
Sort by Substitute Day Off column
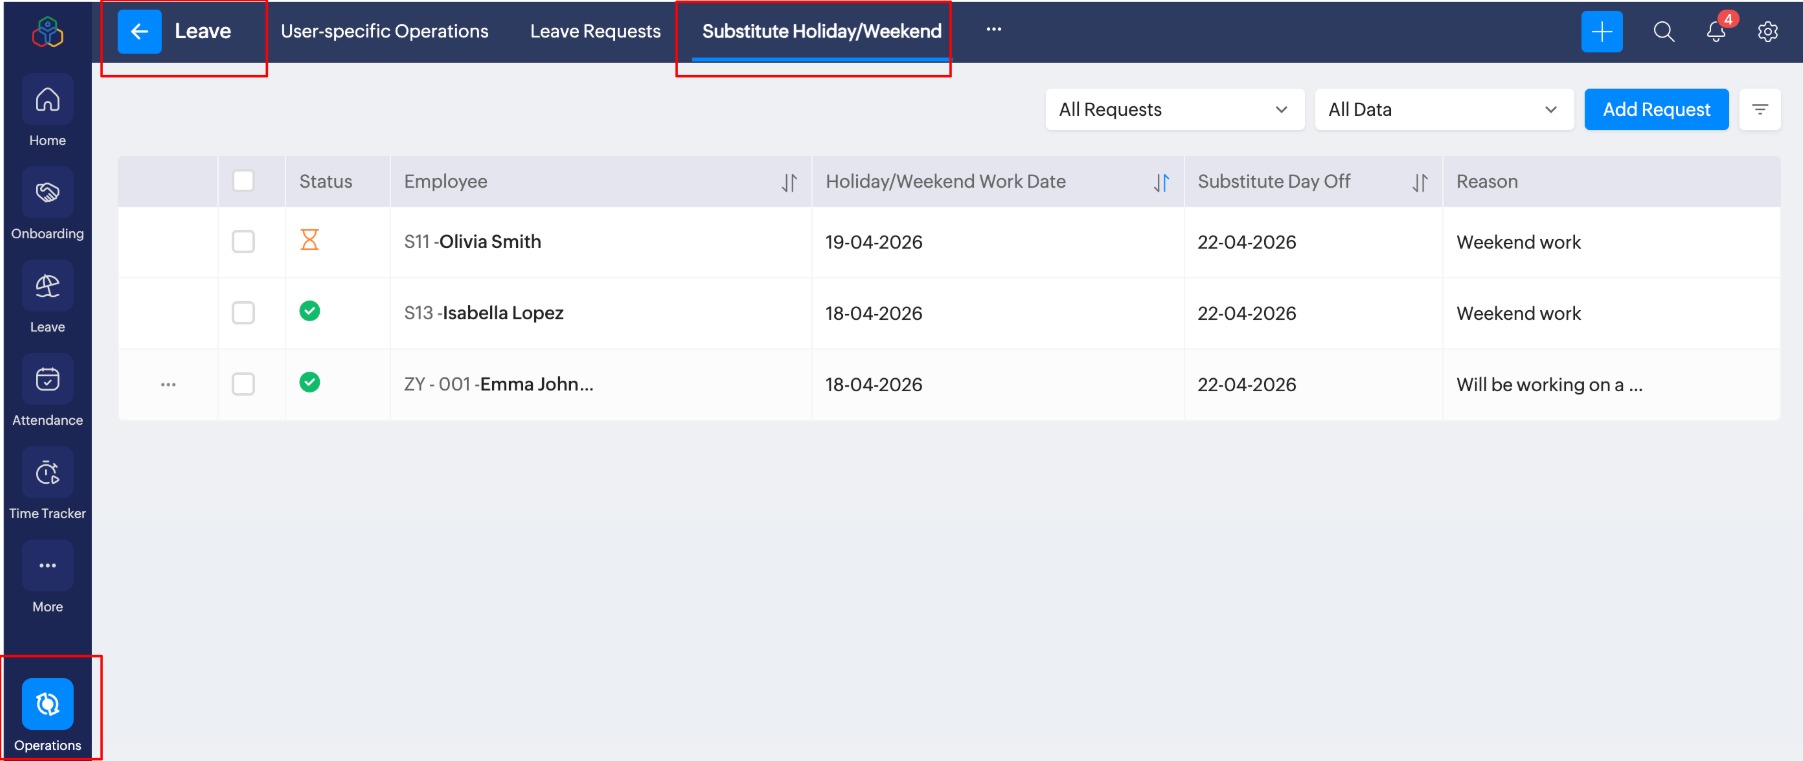1420,183
